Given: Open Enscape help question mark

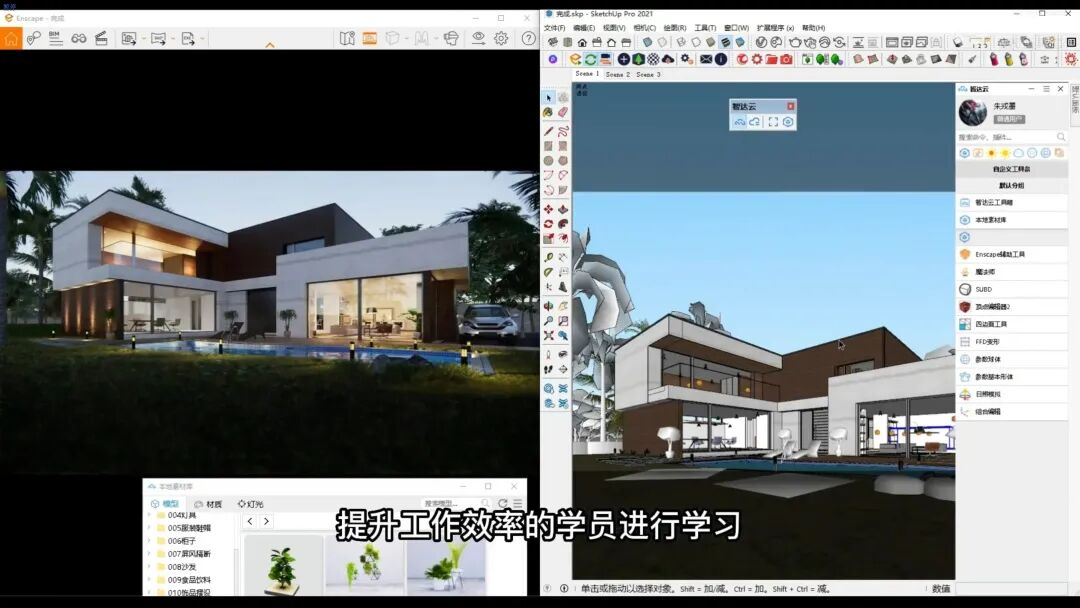Looking at the screenshot, I should point(528,39).
